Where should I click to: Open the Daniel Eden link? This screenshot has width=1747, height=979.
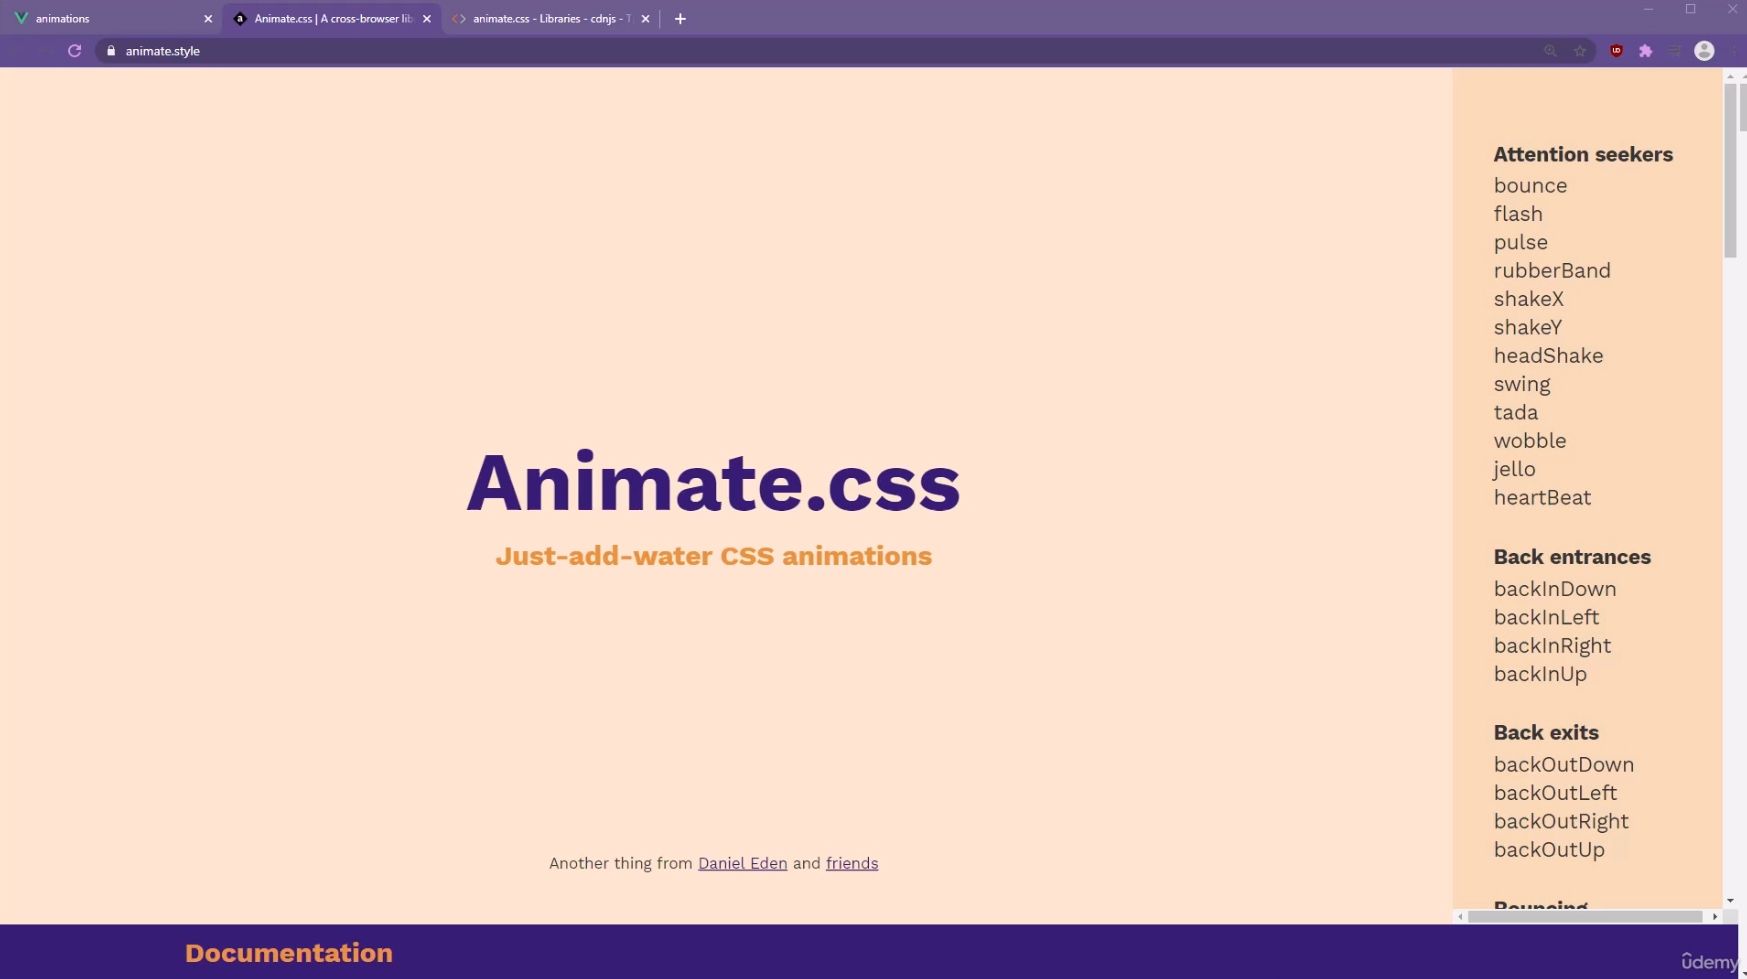pos(742,863)
